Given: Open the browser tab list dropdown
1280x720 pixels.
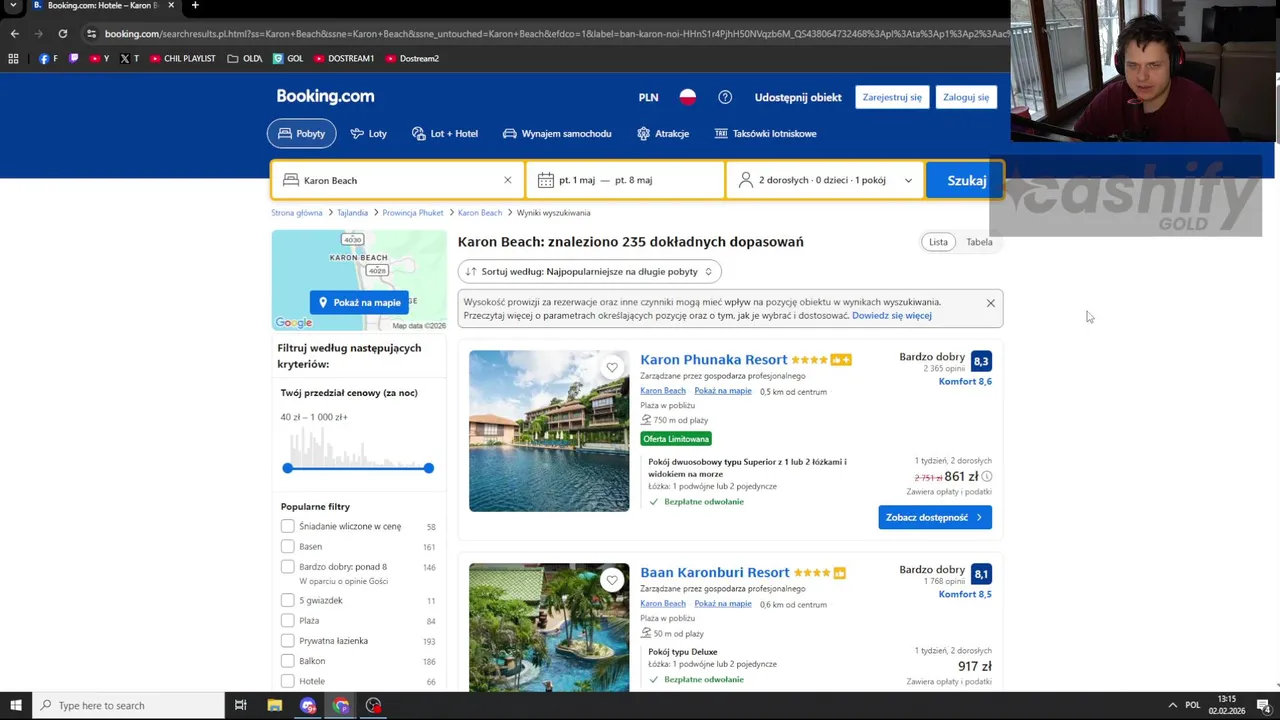Looking at the screenshot, I should coord(13,5).
